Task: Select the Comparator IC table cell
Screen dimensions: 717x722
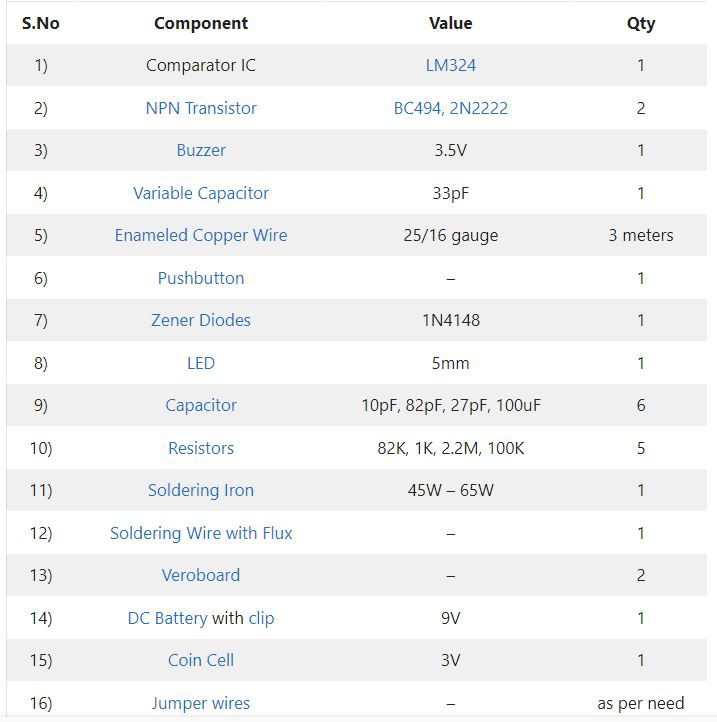Action: [201, 65]
